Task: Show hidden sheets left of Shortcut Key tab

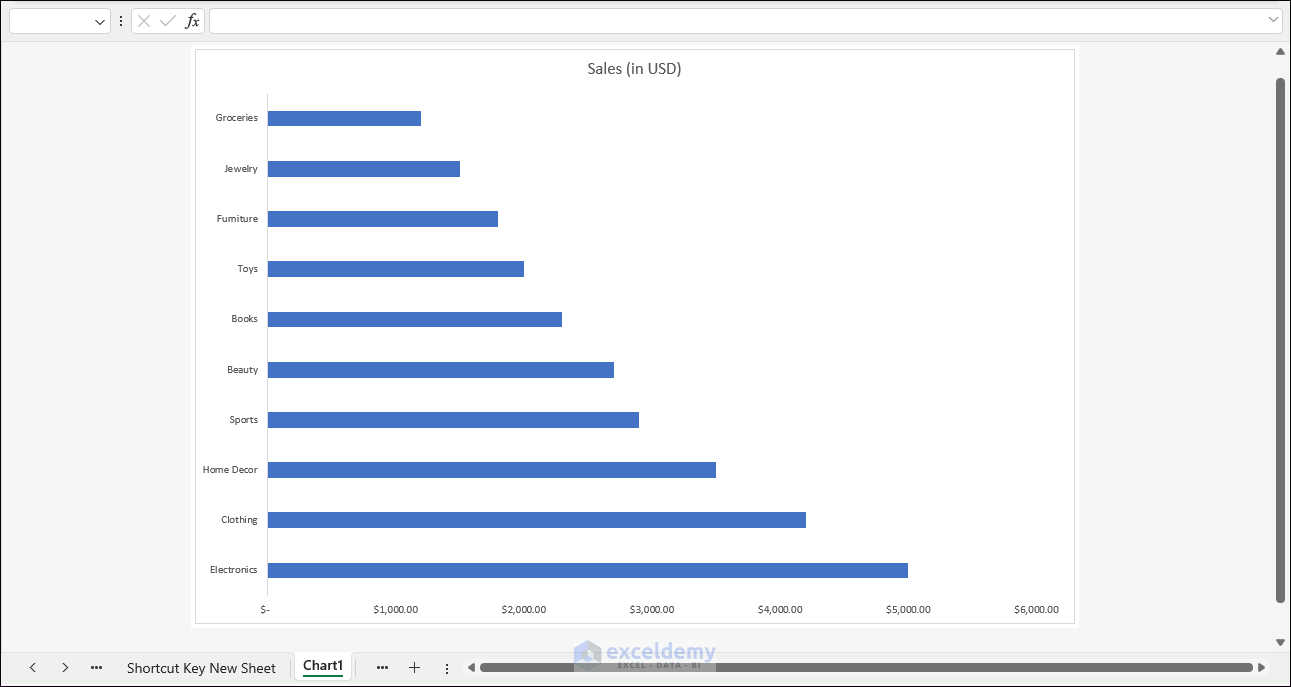Action: tap(96, 667)
